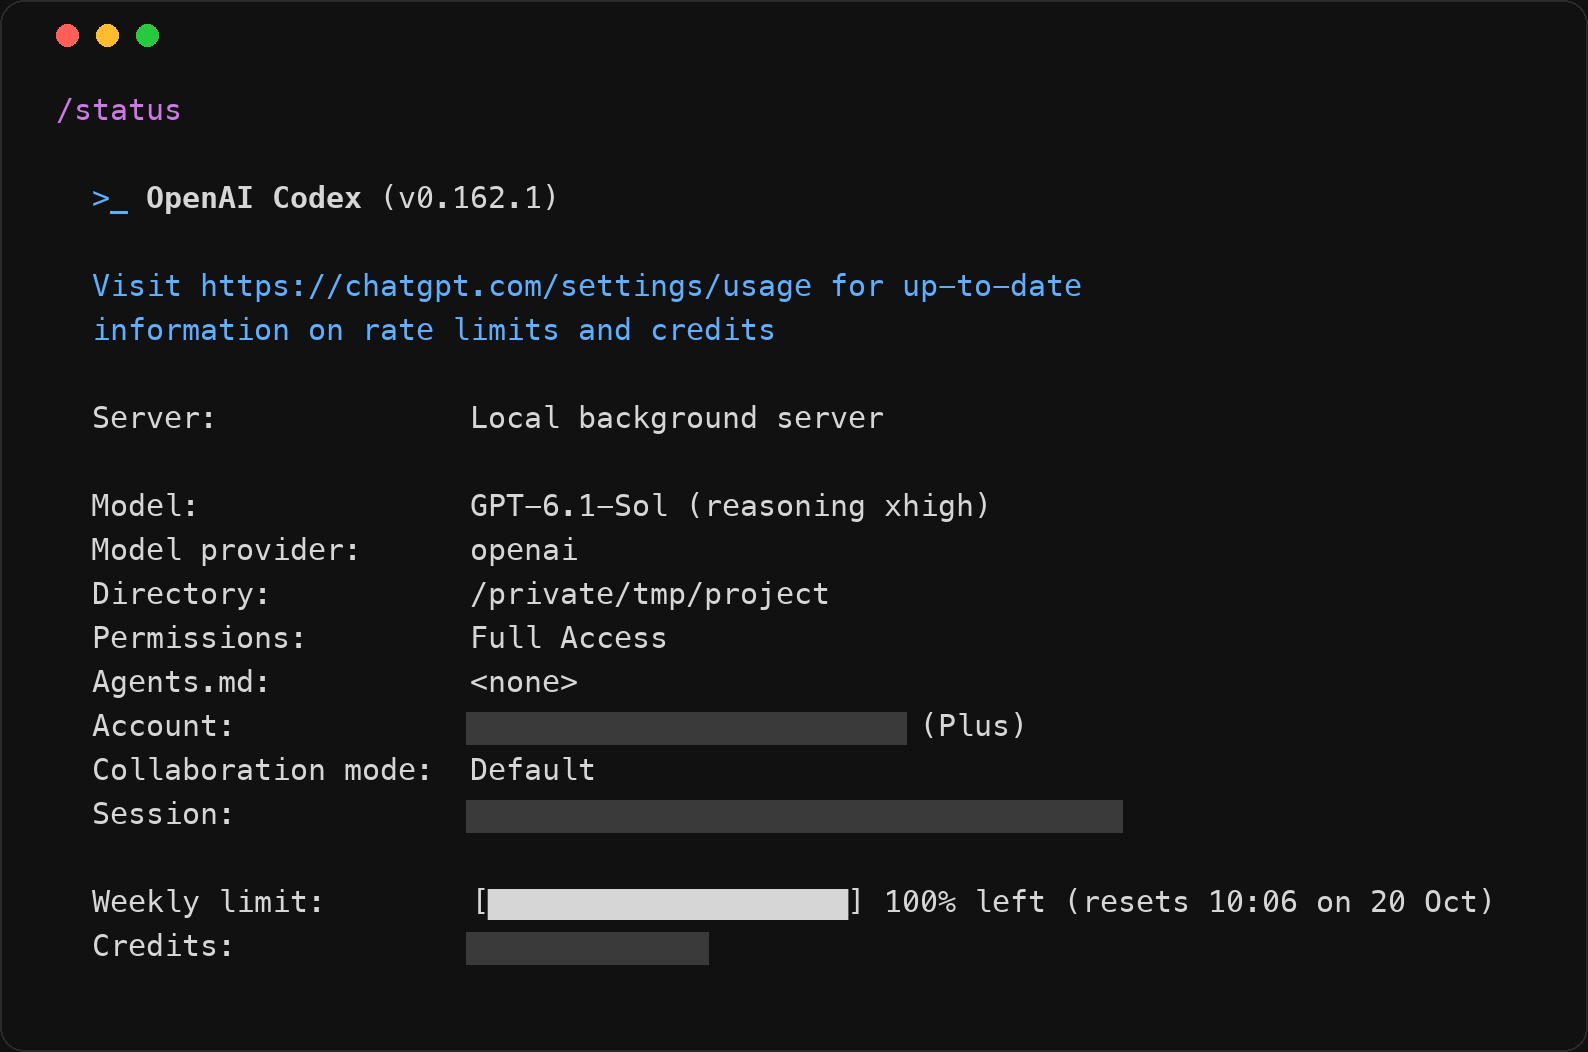Click the yellow minimize window button
The height and width of the screenshot is (1052, 1588).
pyautogui.click(x=108, y=36)
